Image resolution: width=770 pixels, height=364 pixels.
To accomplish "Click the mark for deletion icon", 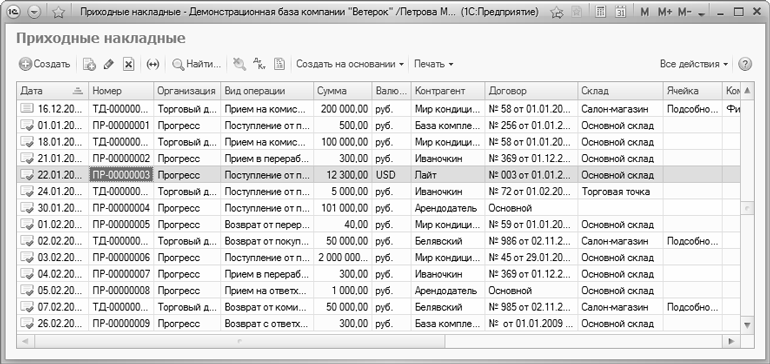I will coord(128,64).
